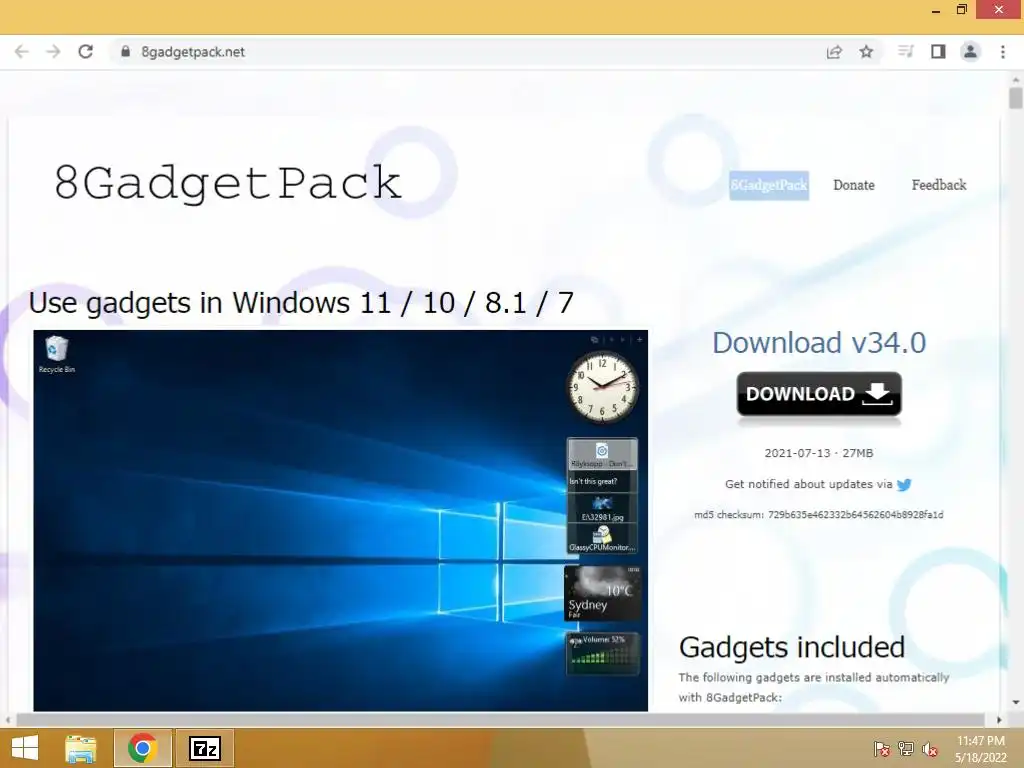
Task: Reload the 8gadgetpack.net page
Action: tap(86, 52)
